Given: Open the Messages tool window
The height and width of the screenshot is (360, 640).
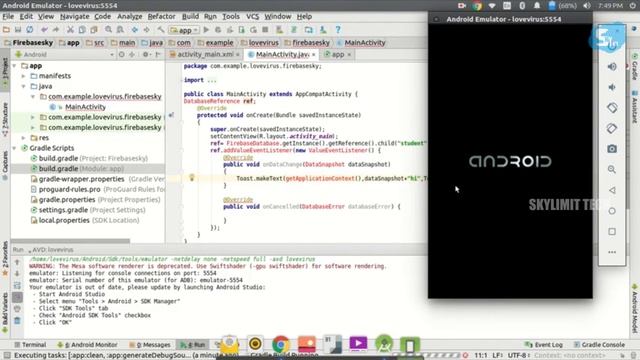Looking at the screenshot, I should click(x=150, y=344).
